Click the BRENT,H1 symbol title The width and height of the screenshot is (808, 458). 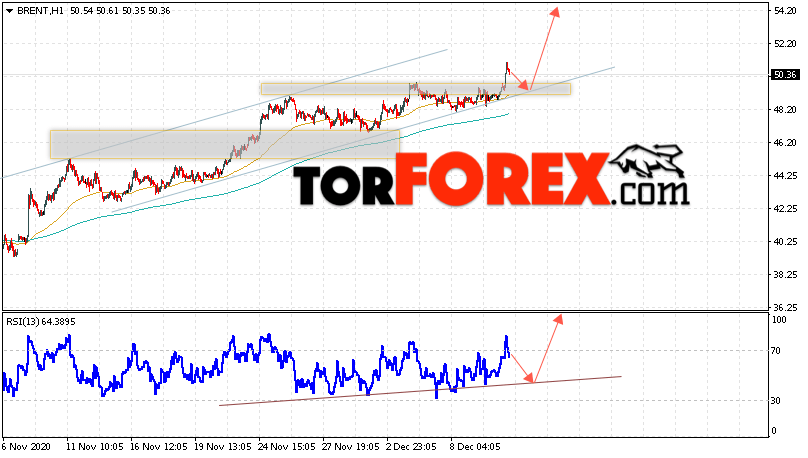(40, 11)
